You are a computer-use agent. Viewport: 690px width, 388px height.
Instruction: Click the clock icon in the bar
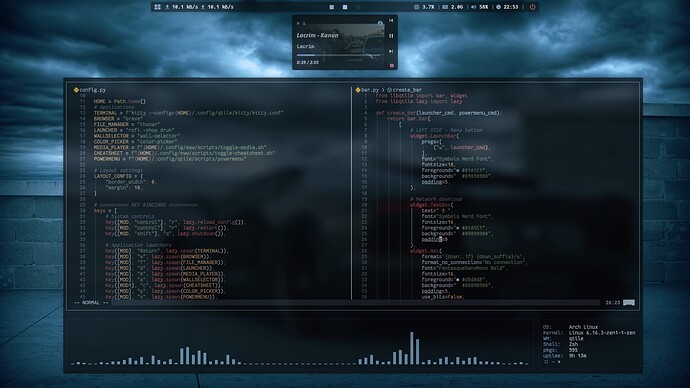coord(499,7)
